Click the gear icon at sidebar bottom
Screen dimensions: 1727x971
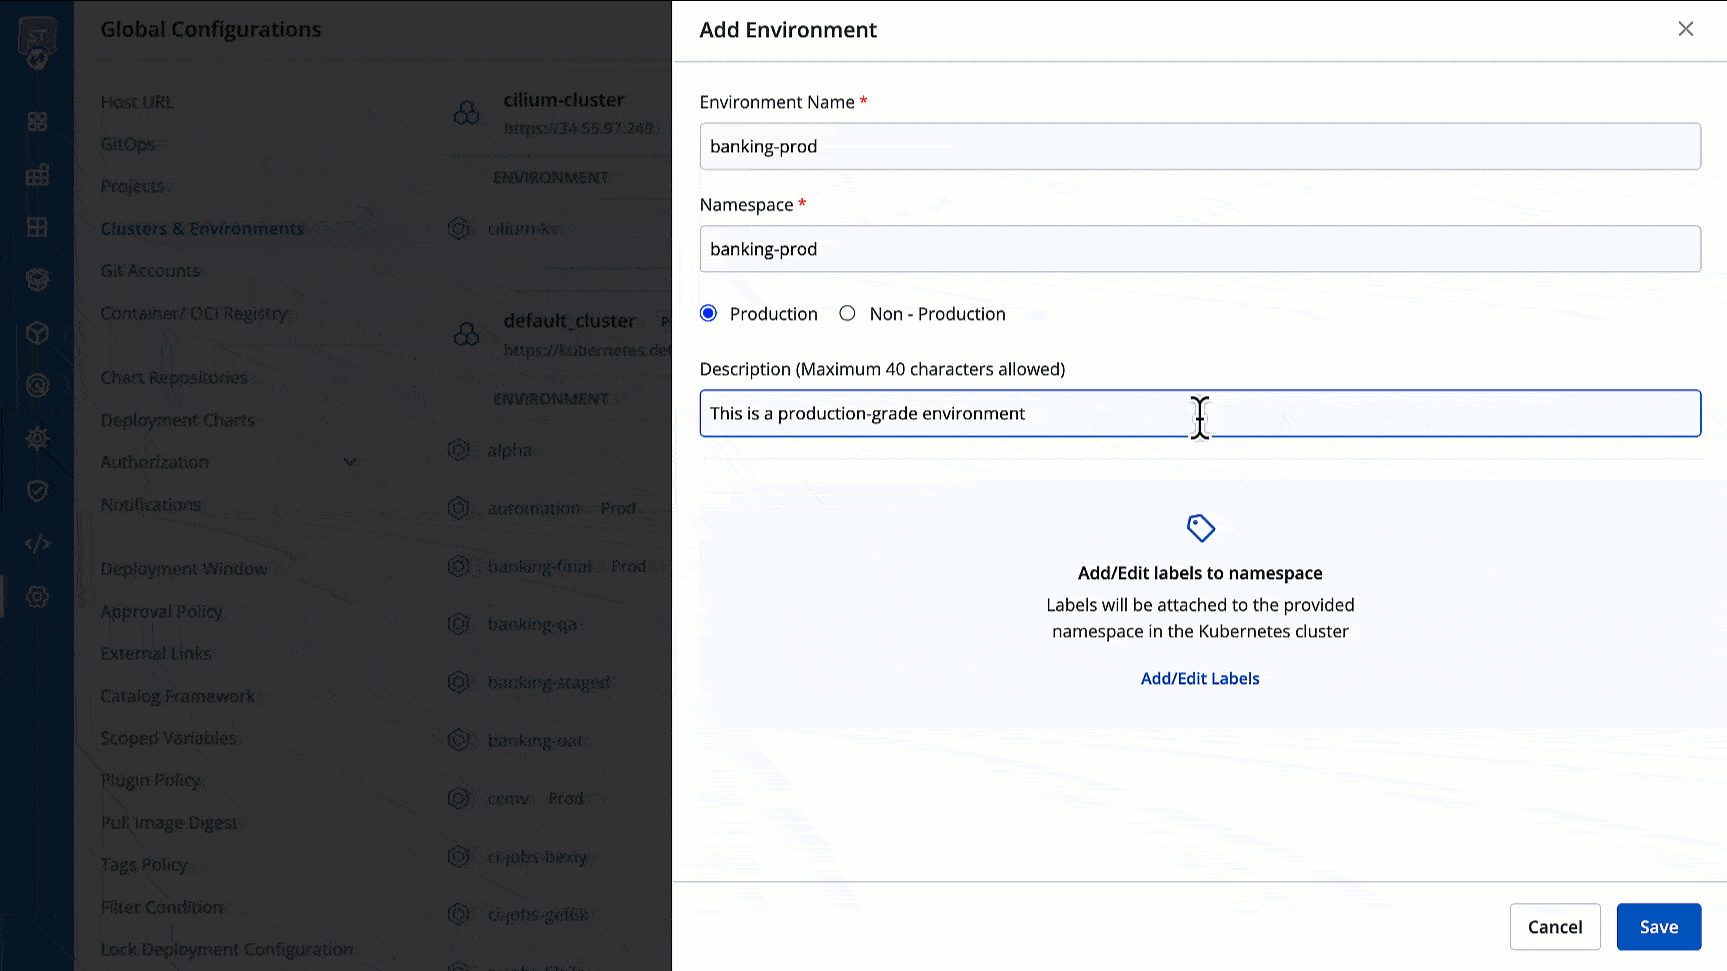(x=37, y=597)
